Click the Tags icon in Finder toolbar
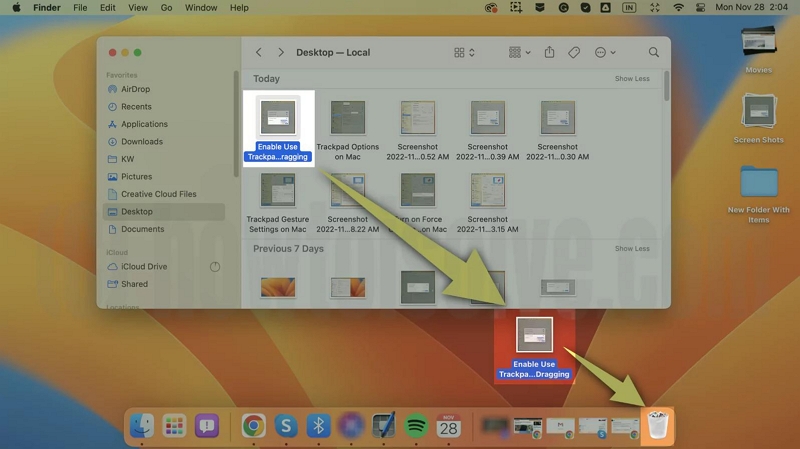The height and width of the screenshot is (449, 800). click(574, 52)
